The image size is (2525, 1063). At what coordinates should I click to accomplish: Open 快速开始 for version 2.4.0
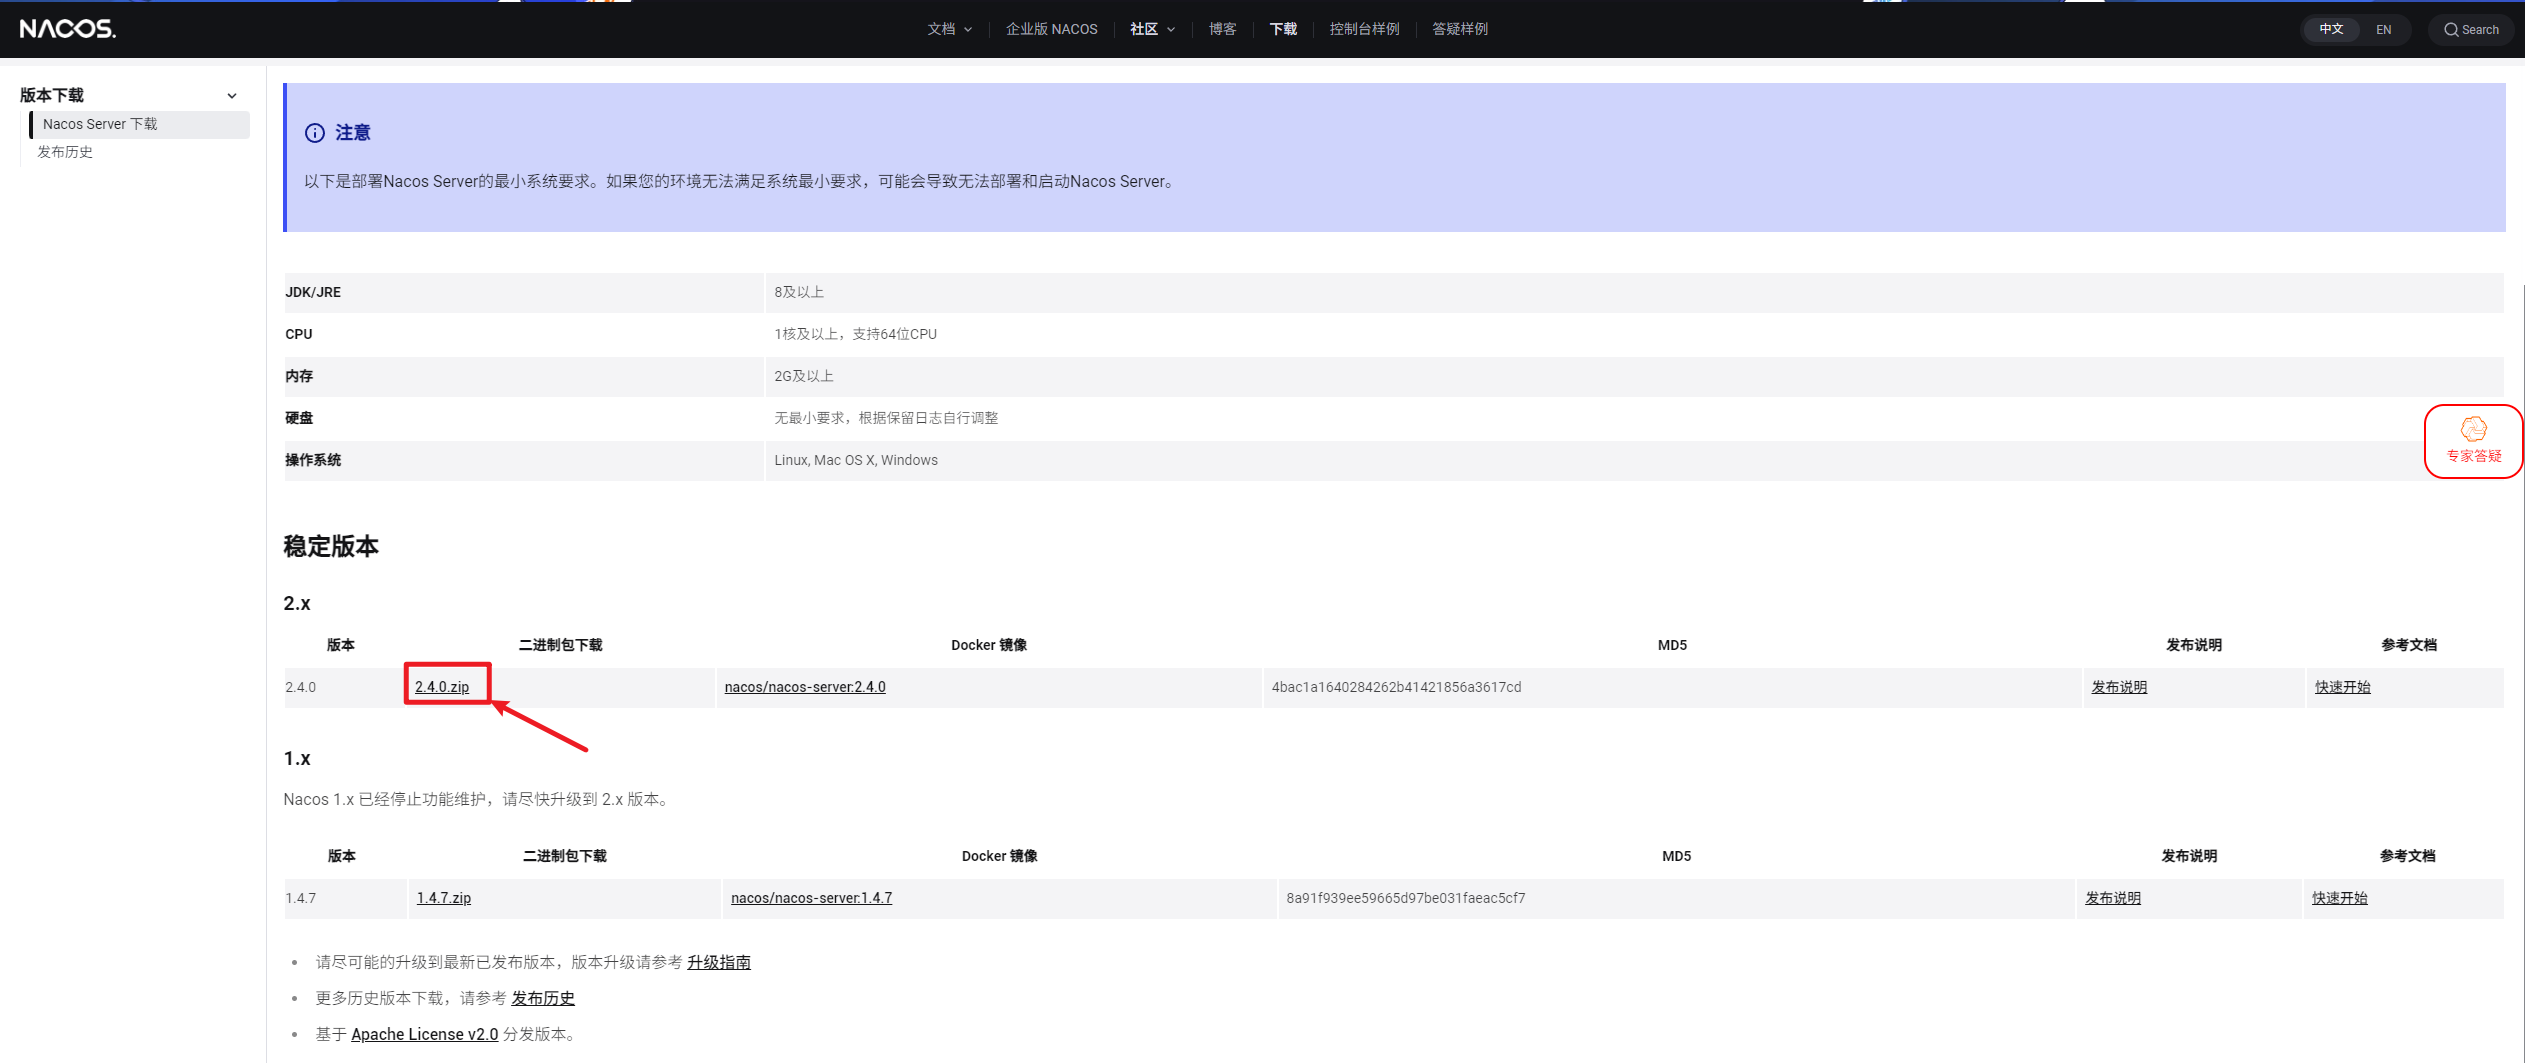click(2342, 687)
